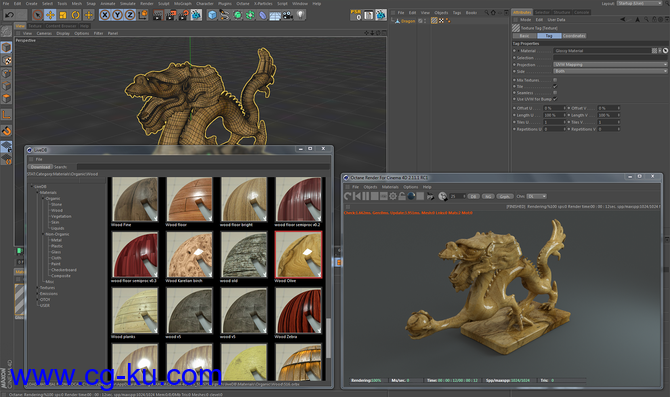Image resolution: width=670 pixels, height=397 pixels.
Task: Add a camera object from toolbar
Action: click(x=288, y=15)
